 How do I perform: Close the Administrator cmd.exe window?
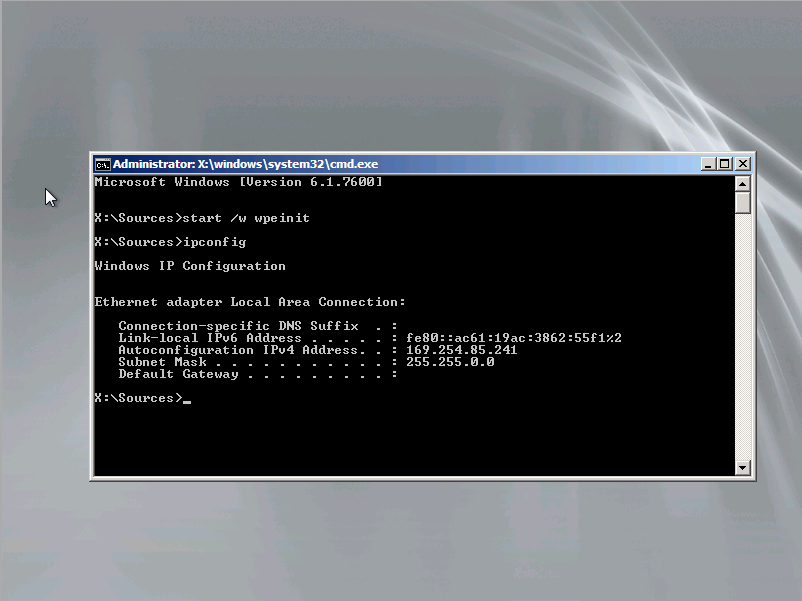[743, 164]
